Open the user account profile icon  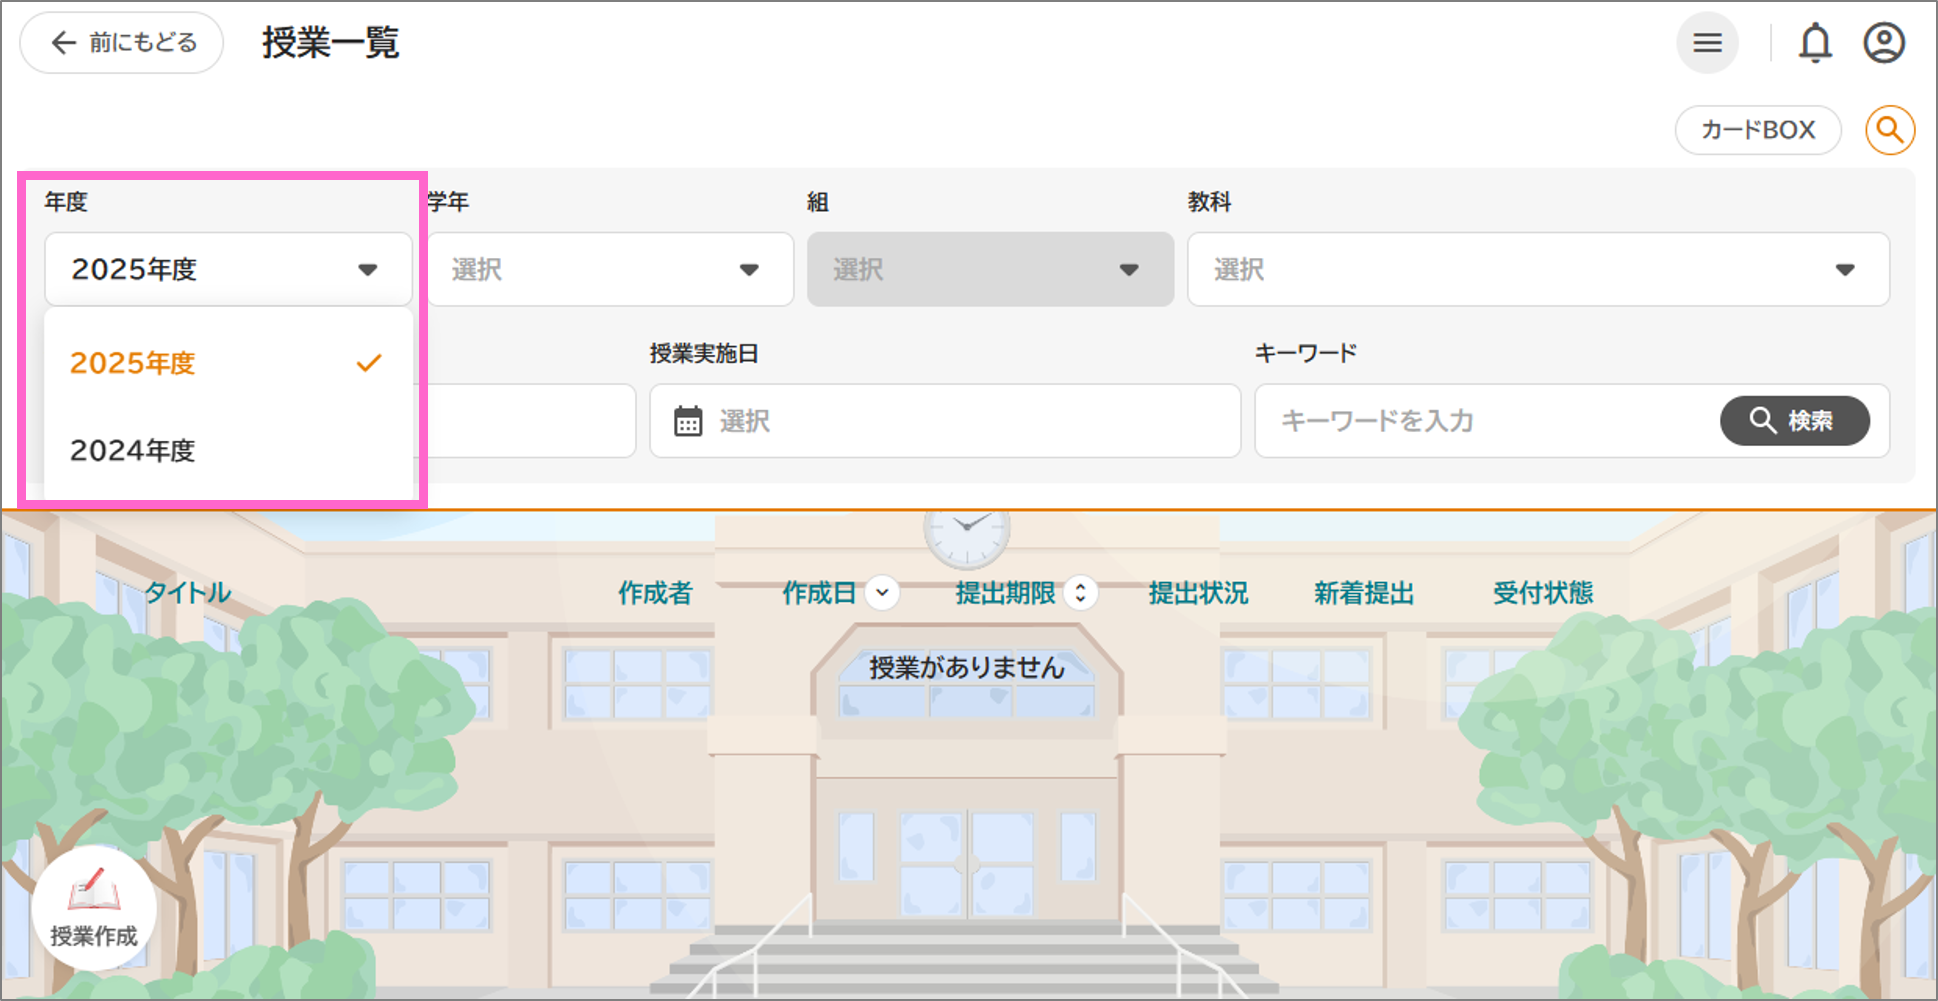click(x=1884, y=43)
